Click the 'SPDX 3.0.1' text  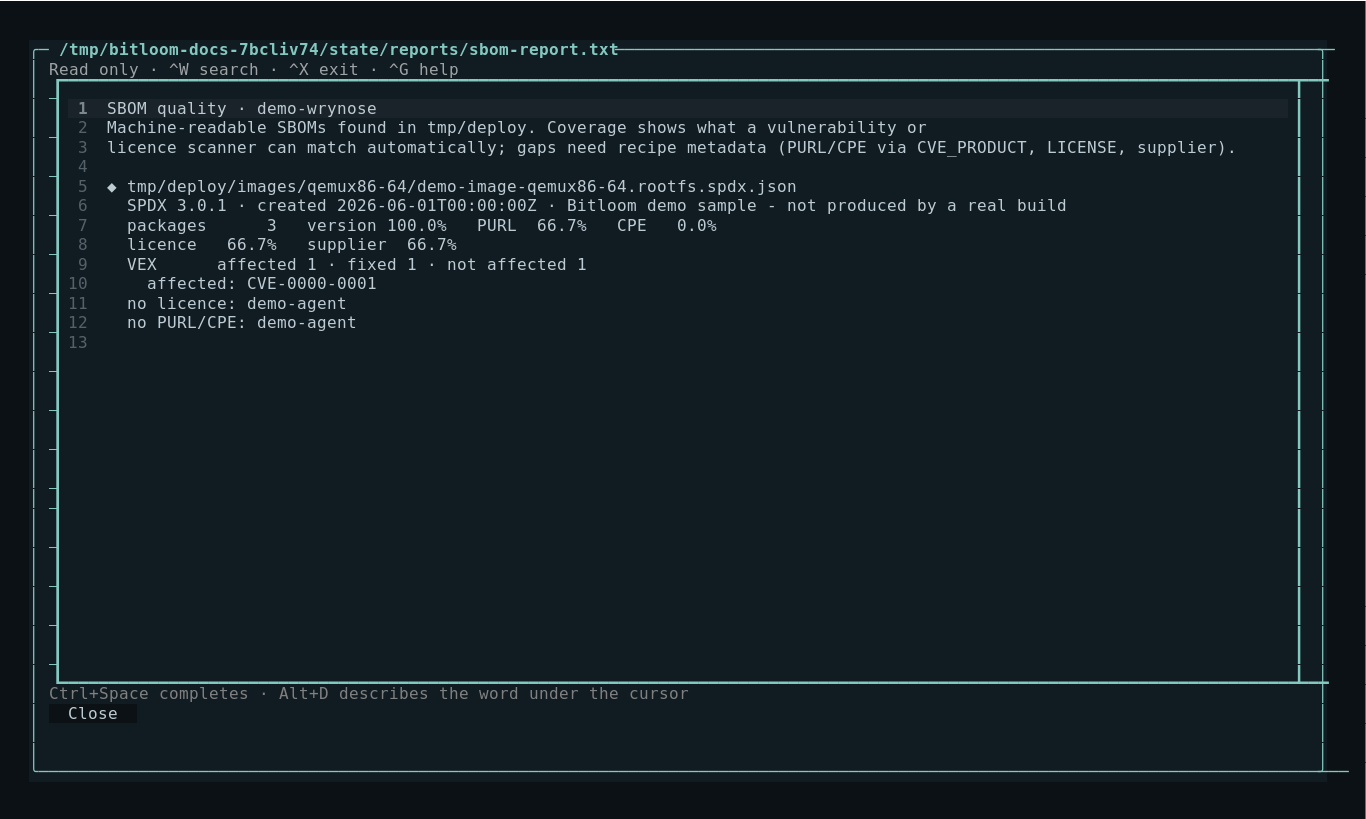(177, 205)
